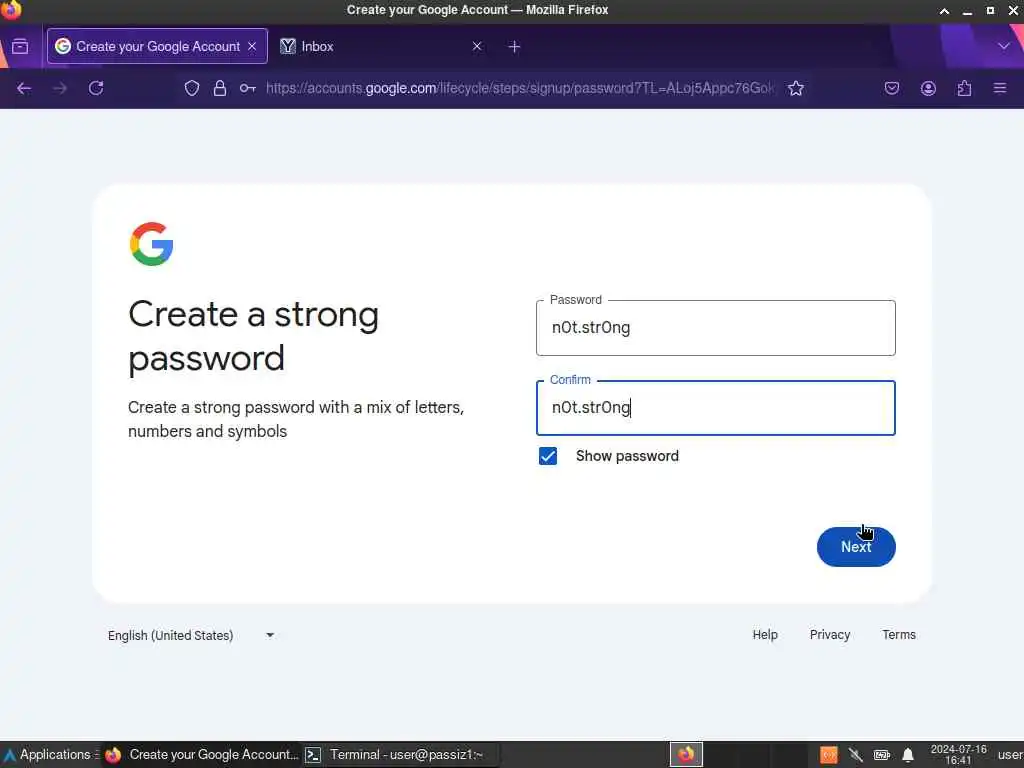Open a new tab with plus

tap(515, 46)
